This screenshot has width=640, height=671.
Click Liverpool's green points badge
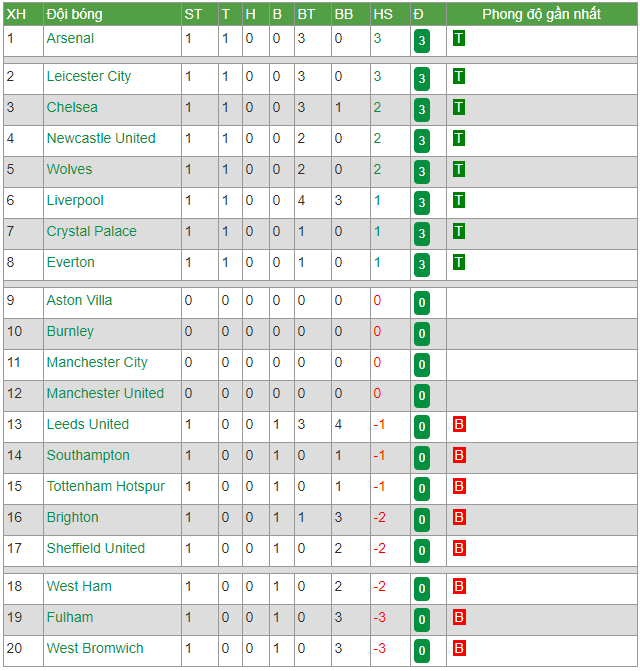(421, 203)
